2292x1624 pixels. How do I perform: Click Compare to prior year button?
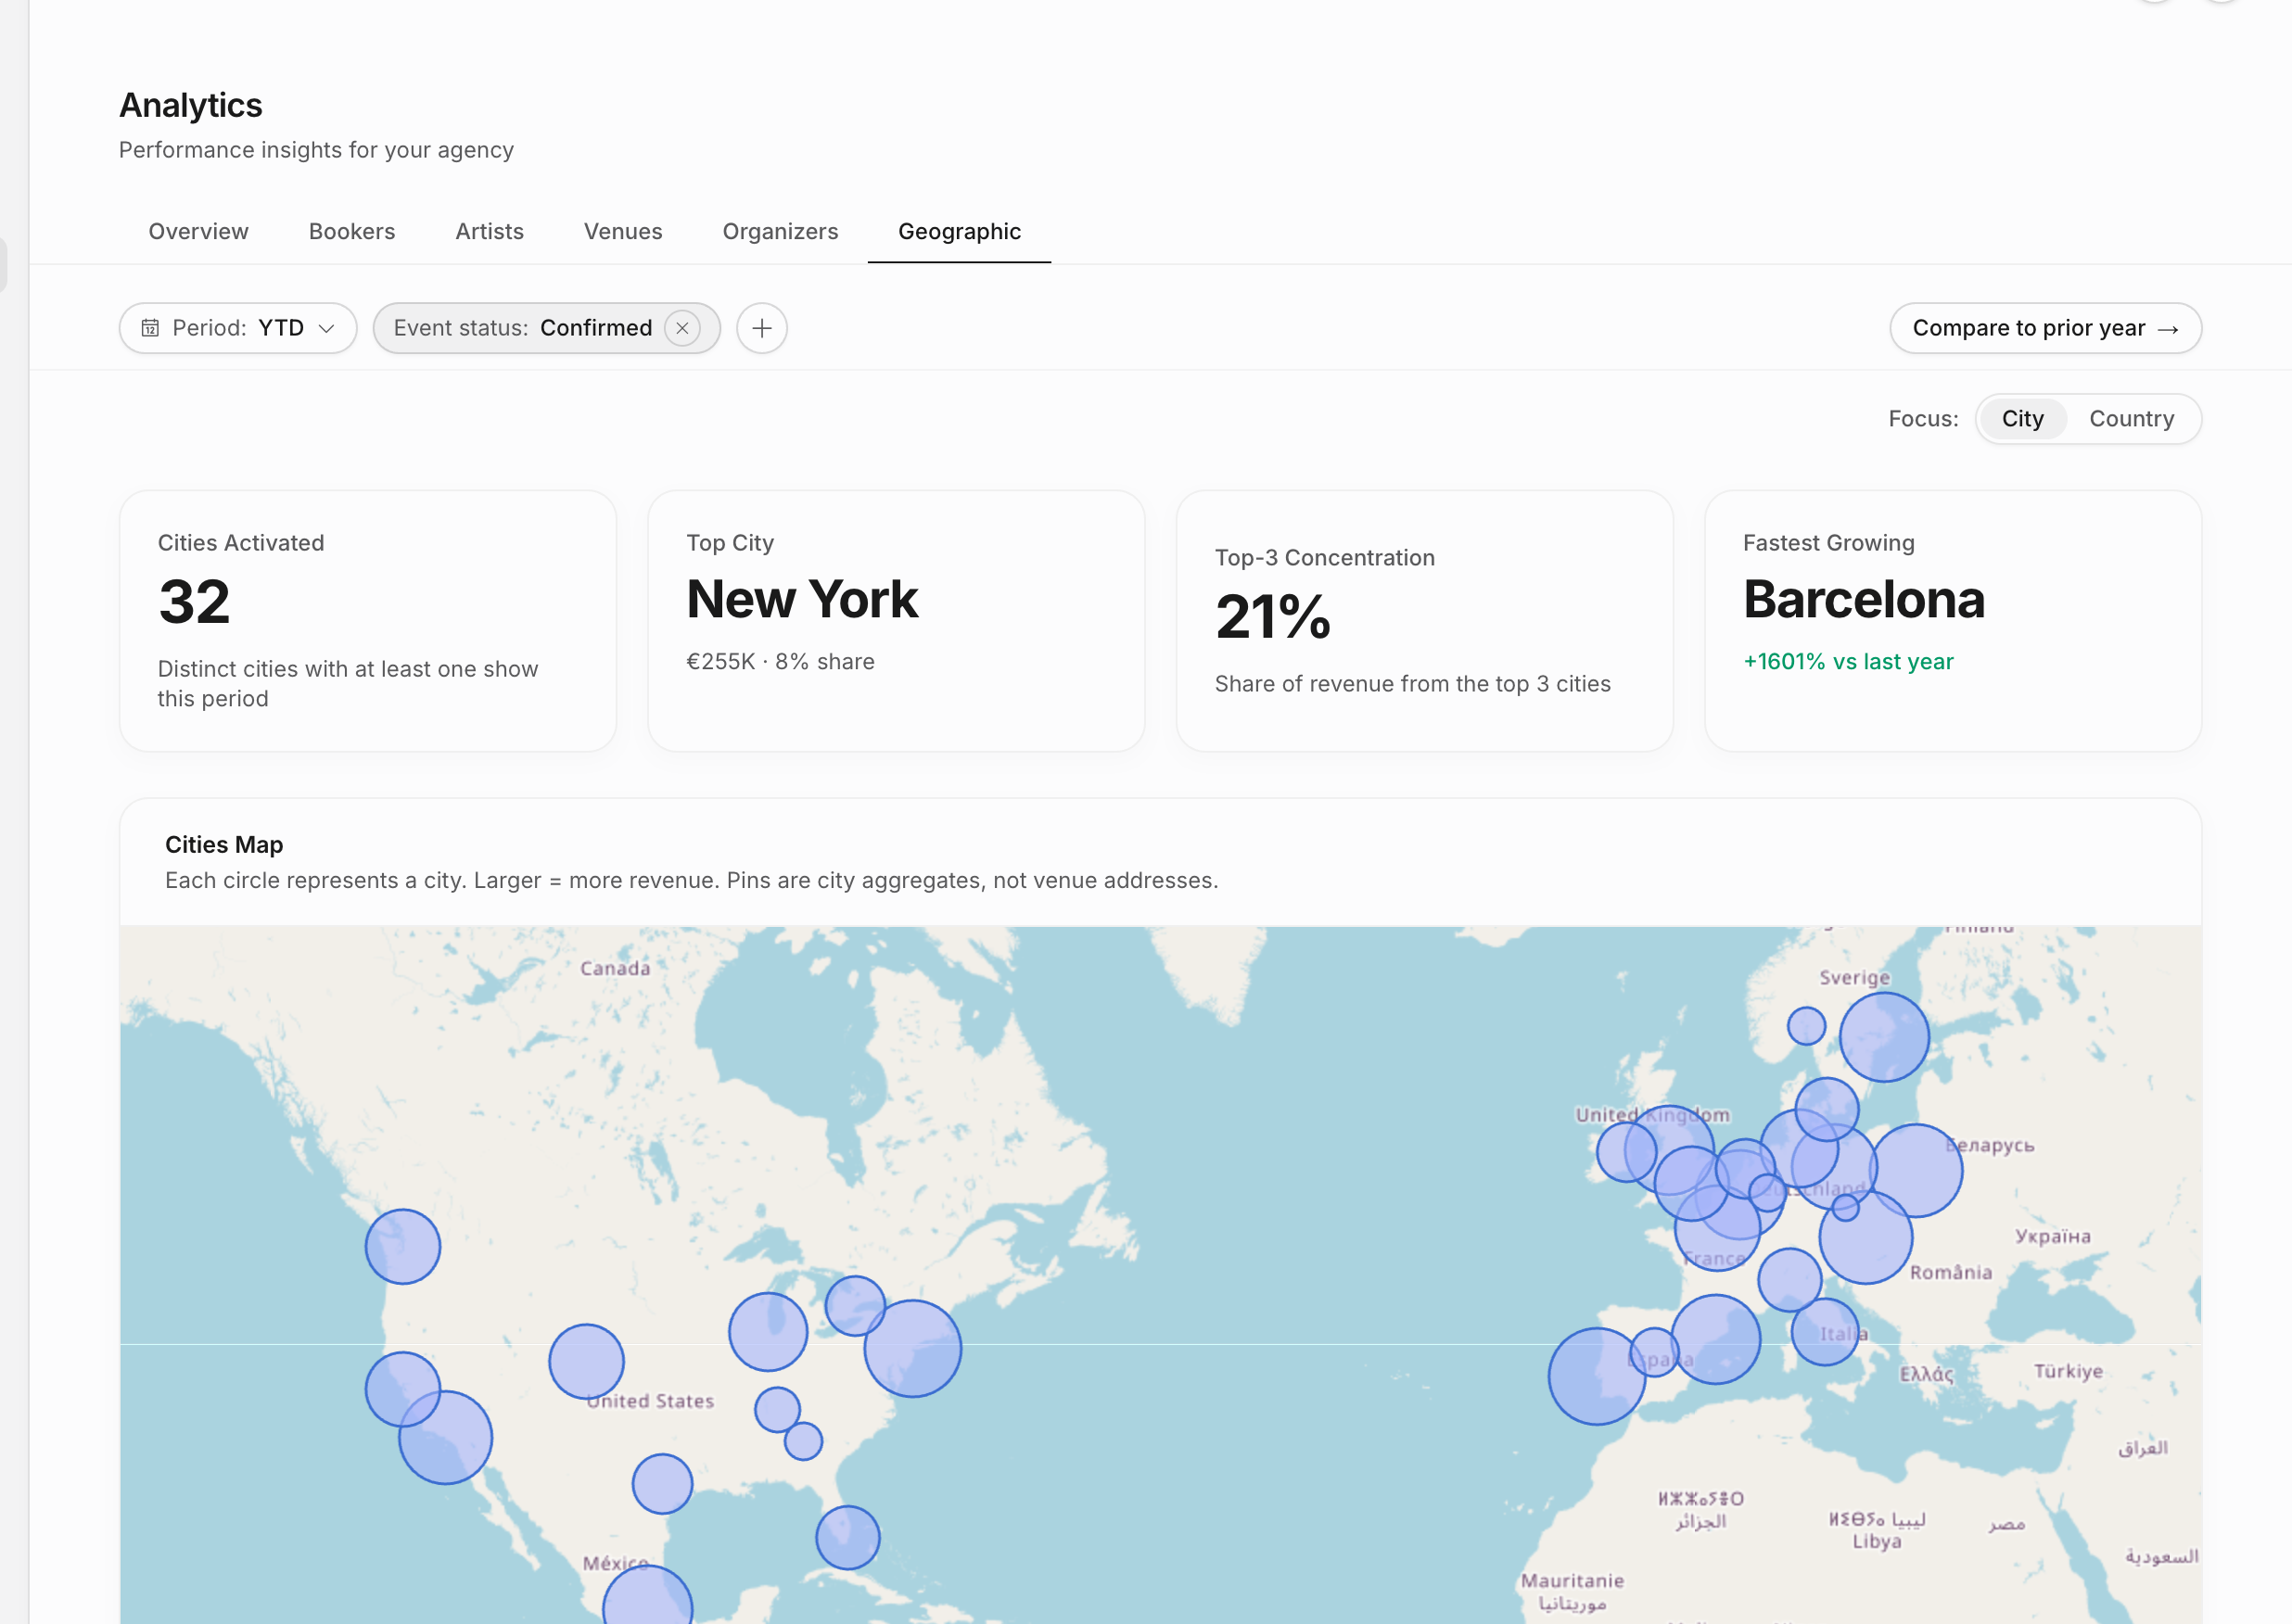point(2045,328)
